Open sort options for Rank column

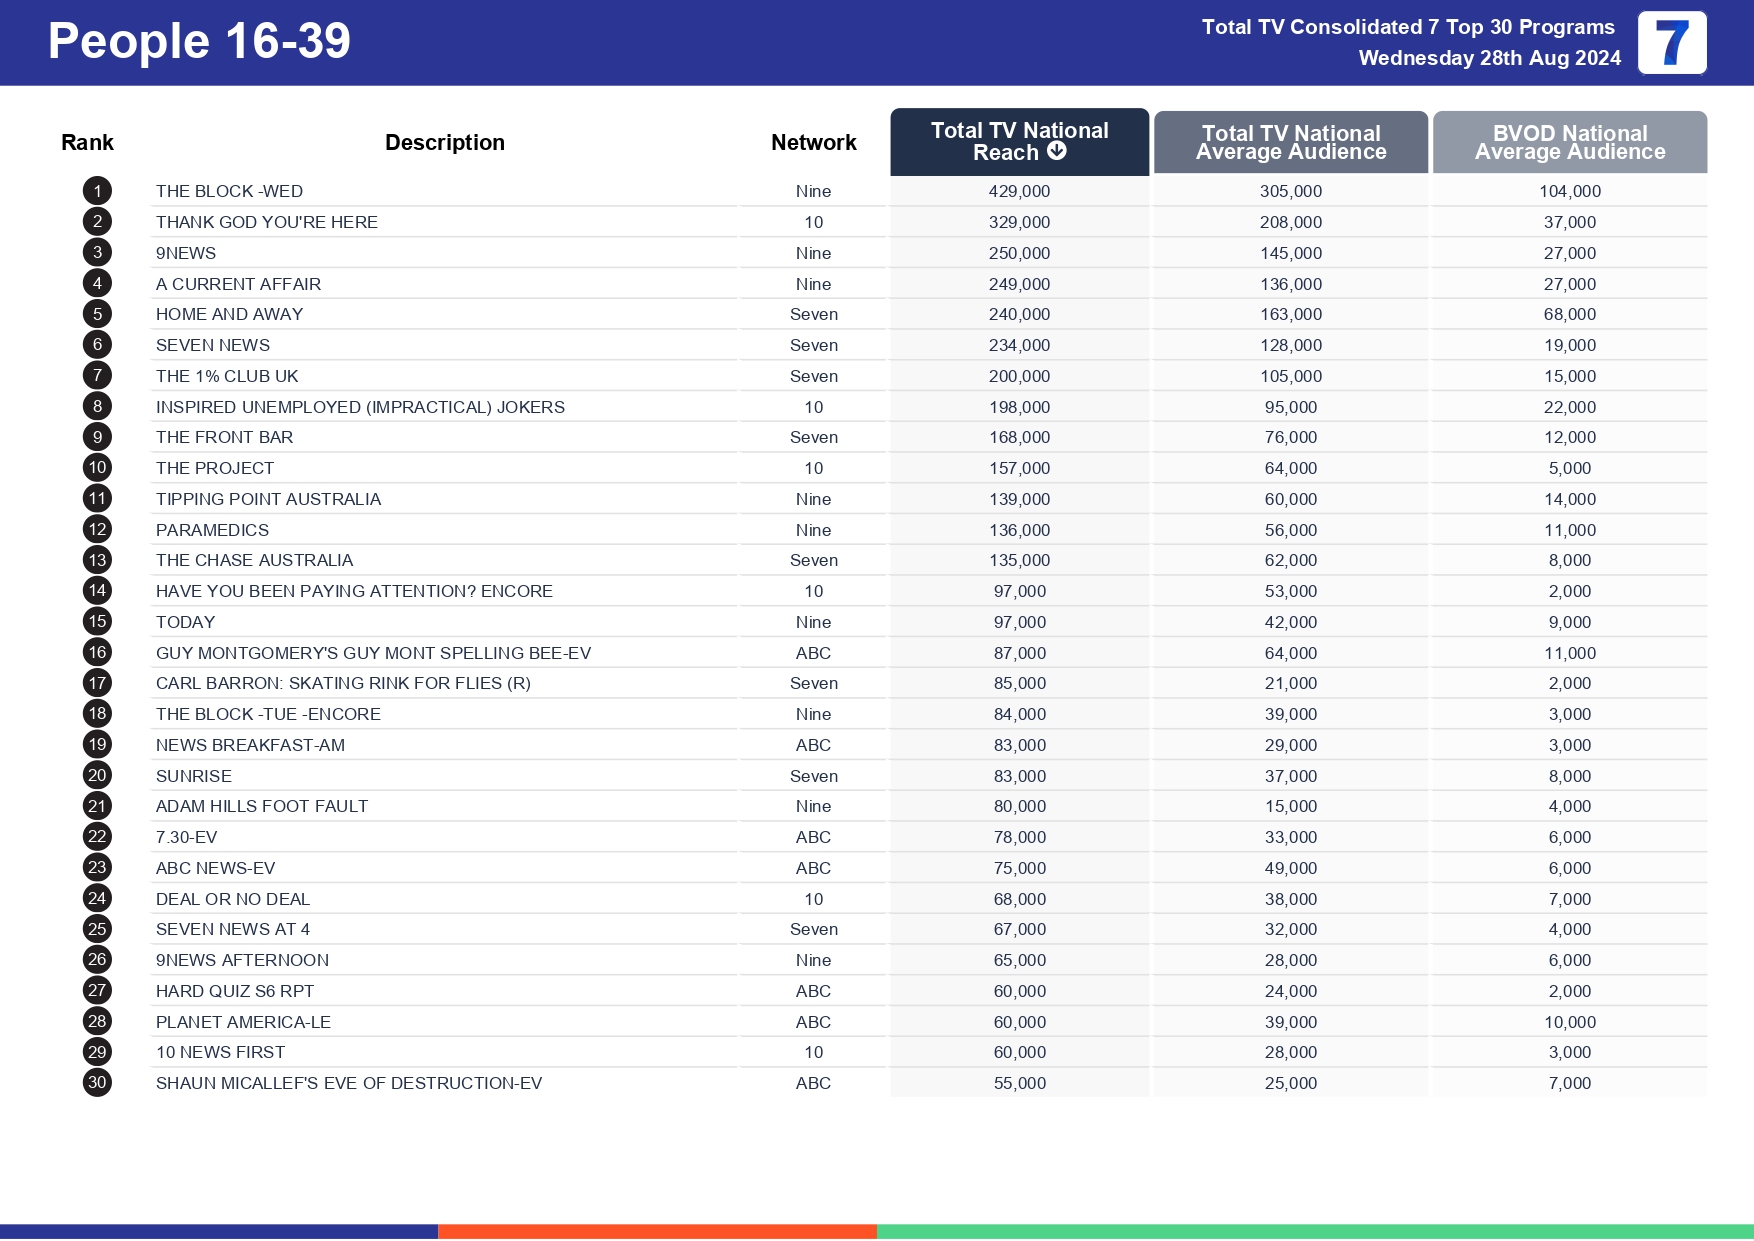point(87,142)
